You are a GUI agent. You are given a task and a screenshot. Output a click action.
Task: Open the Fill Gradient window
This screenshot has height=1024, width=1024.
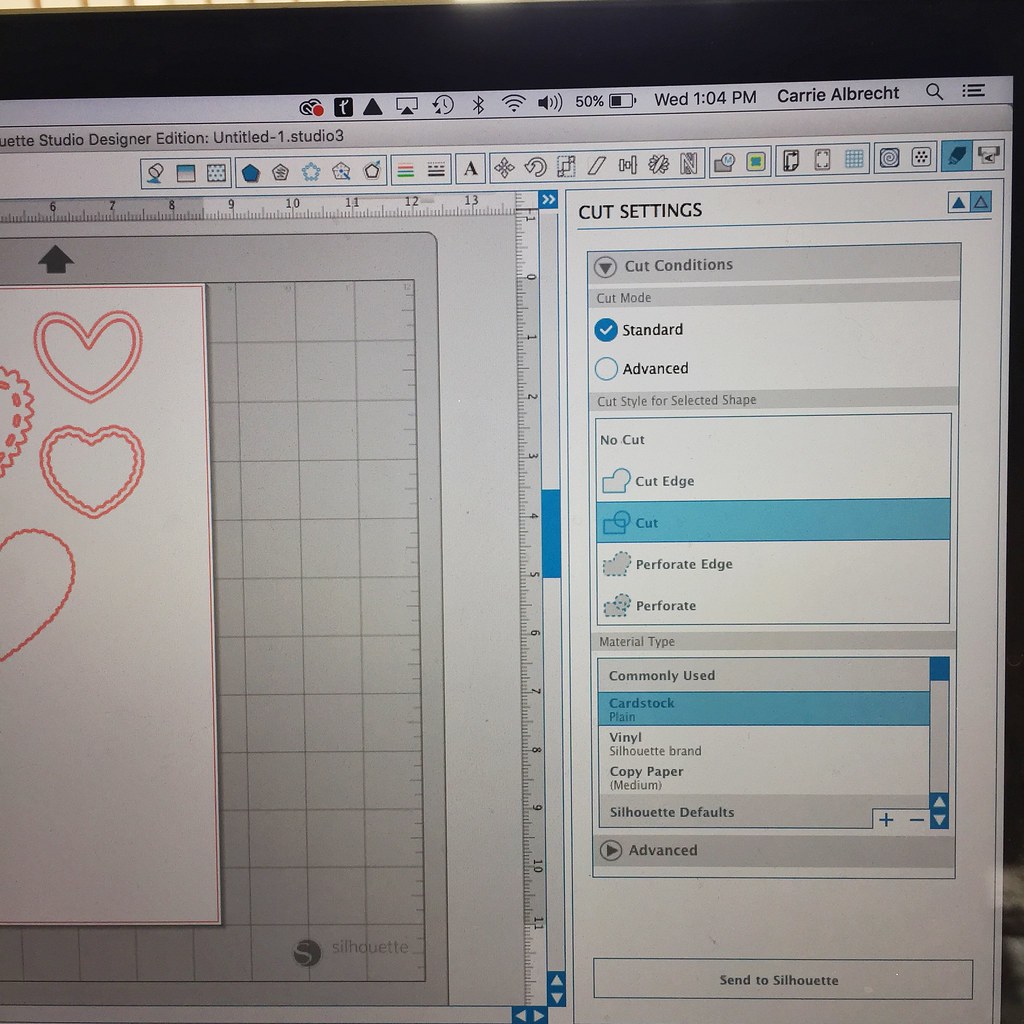coord(185,173)
